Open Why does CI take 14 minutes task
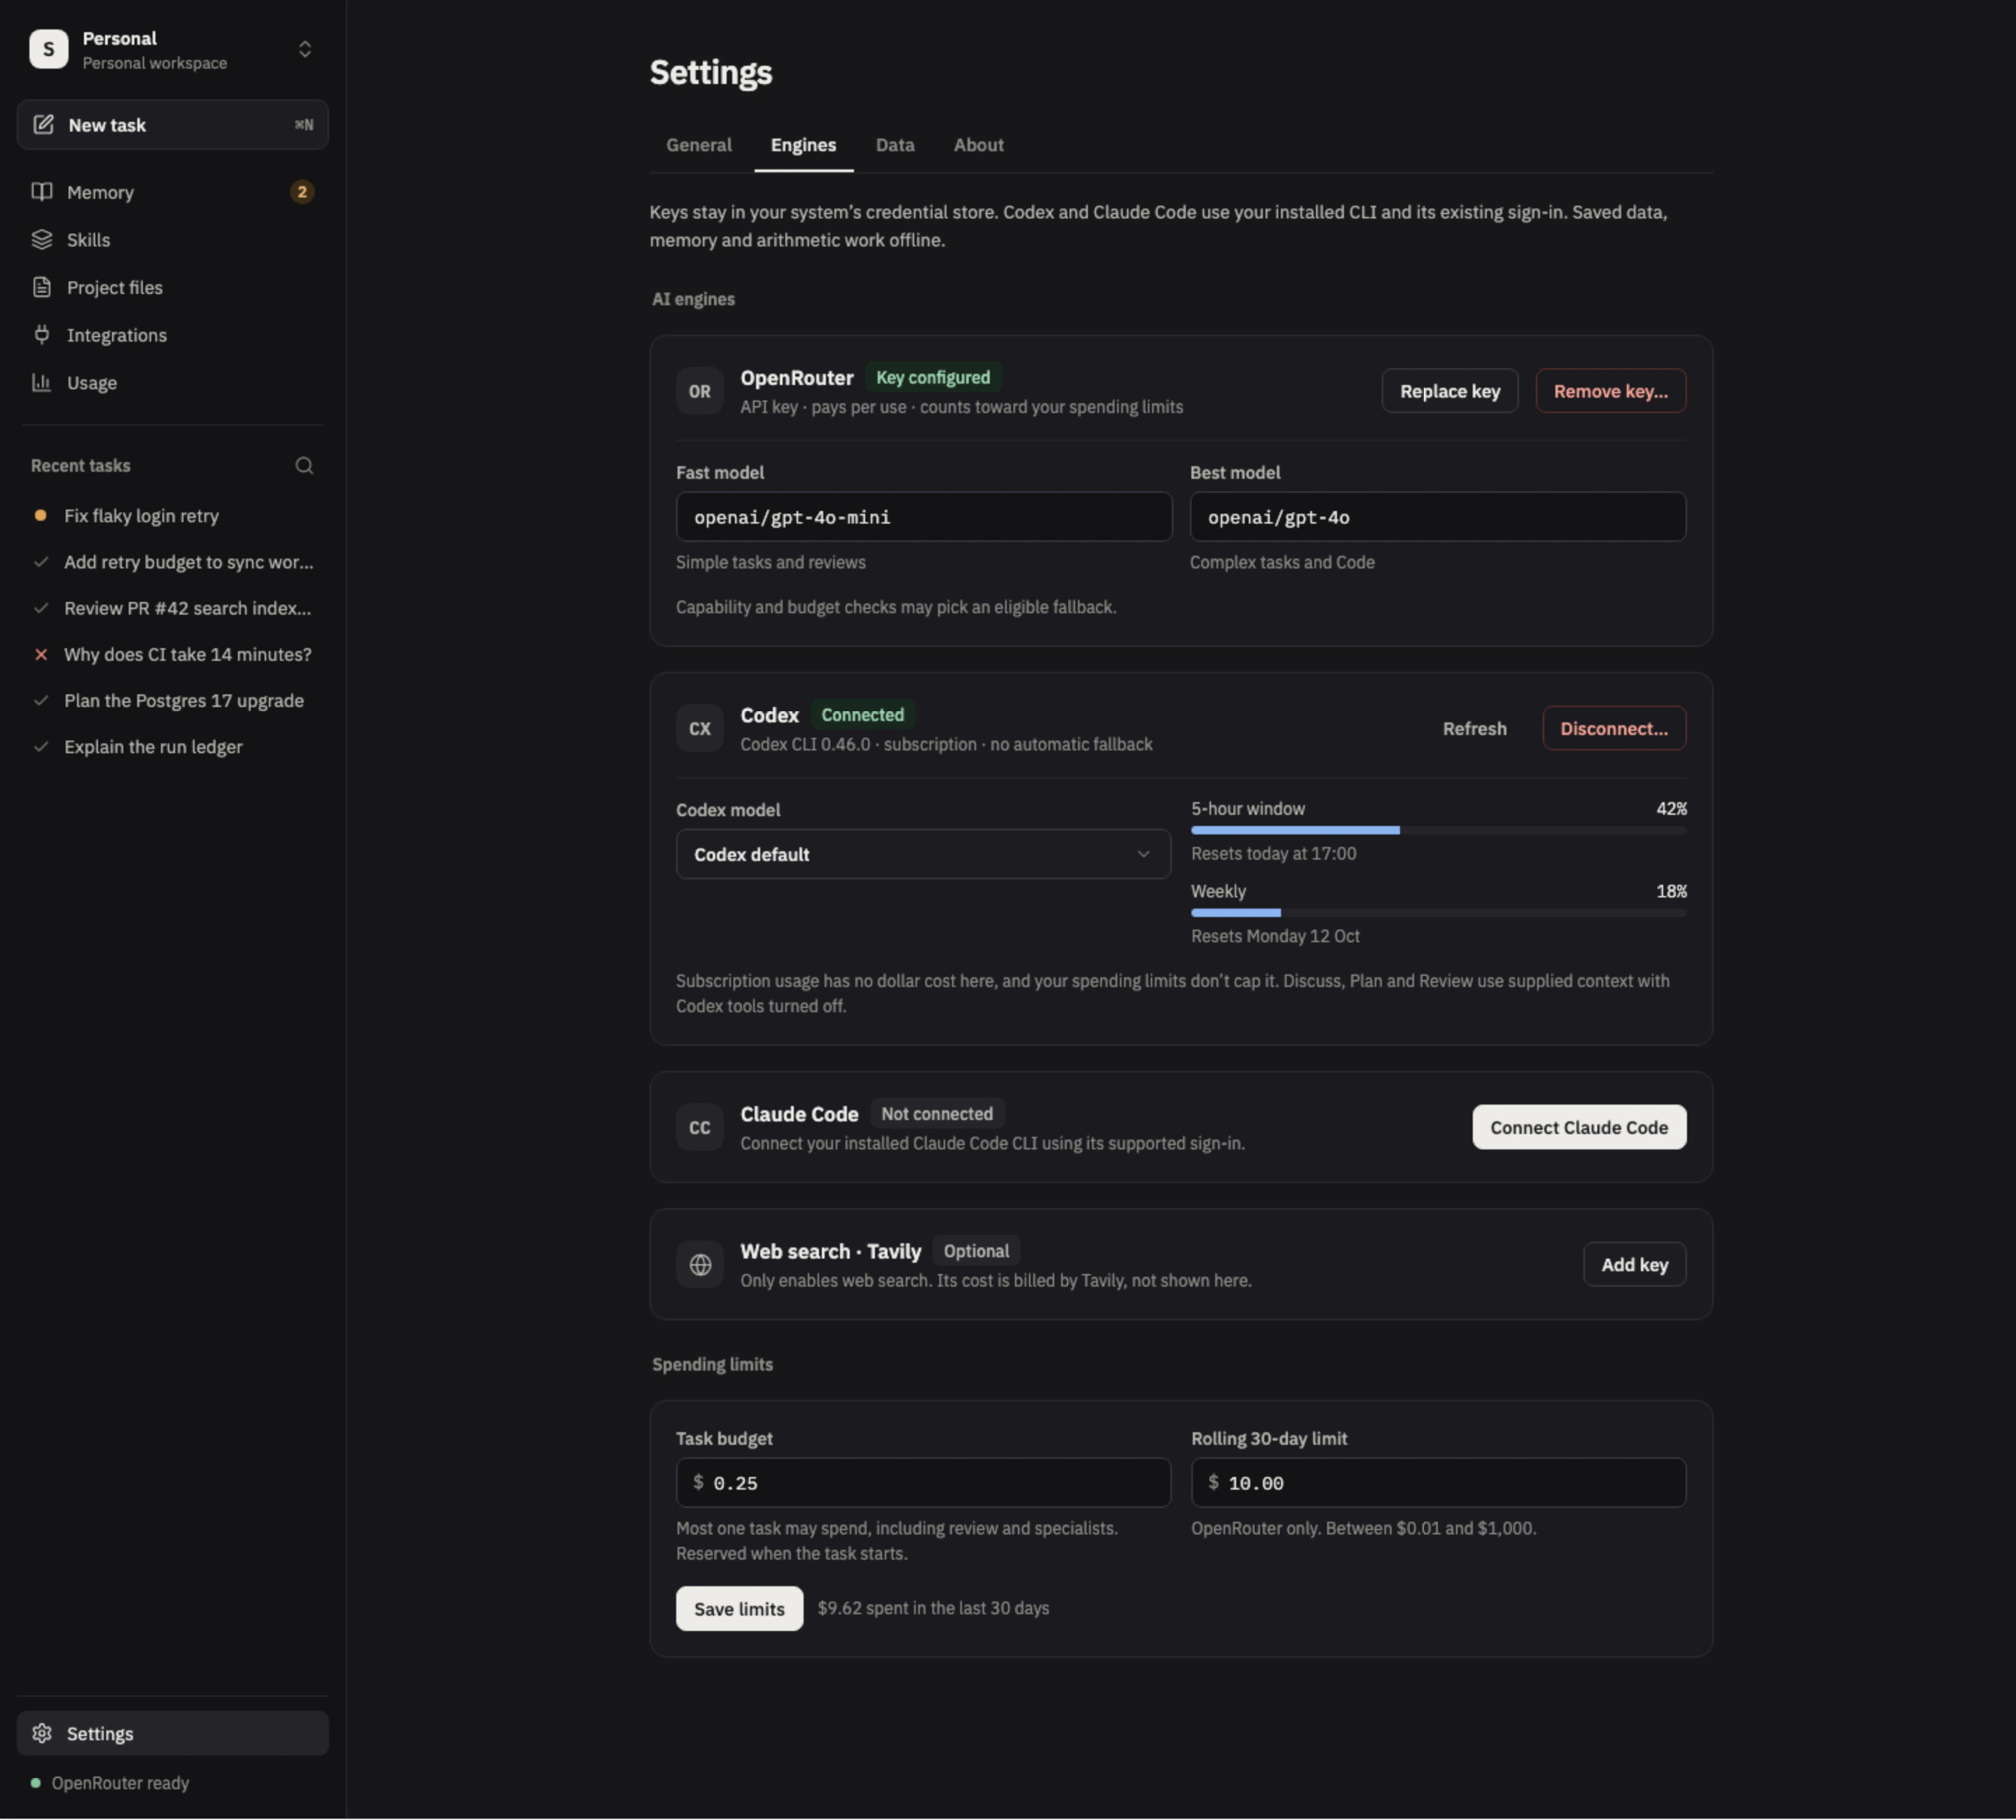Screen dimensions: 2016x1820 (x=173, y=654)
